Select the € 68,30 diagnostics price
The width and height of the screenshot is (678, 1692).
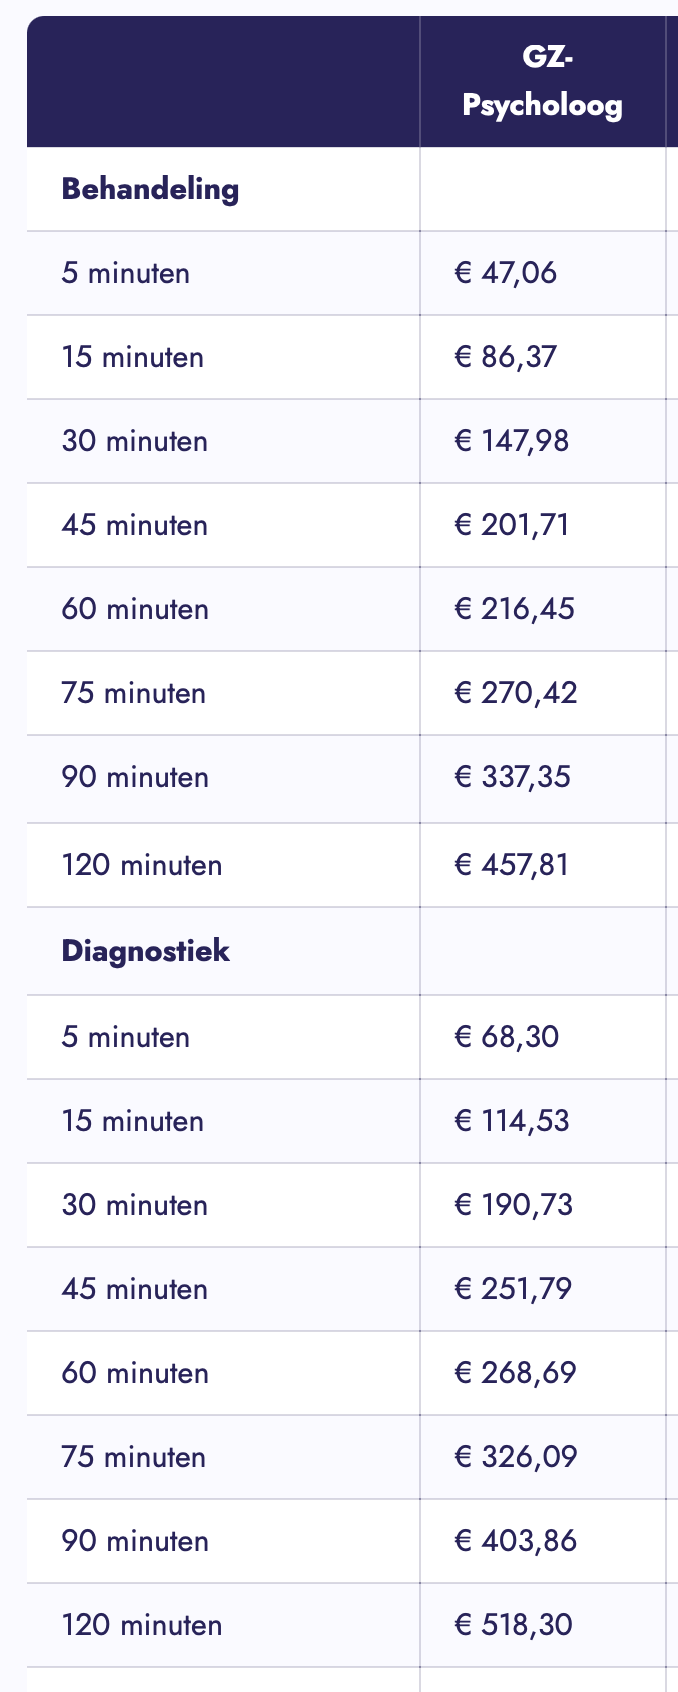pos(506,1037)
